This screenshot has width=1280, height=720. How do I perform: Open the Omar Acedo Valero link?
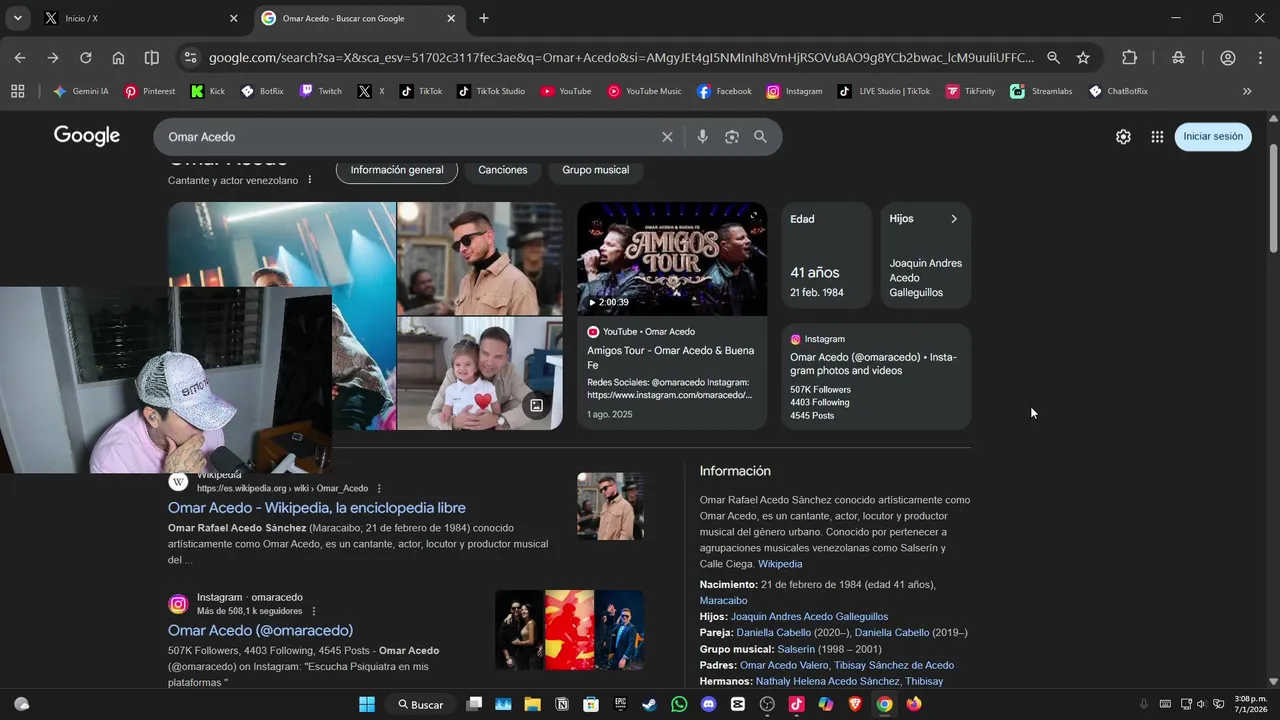tap(784, 665)
